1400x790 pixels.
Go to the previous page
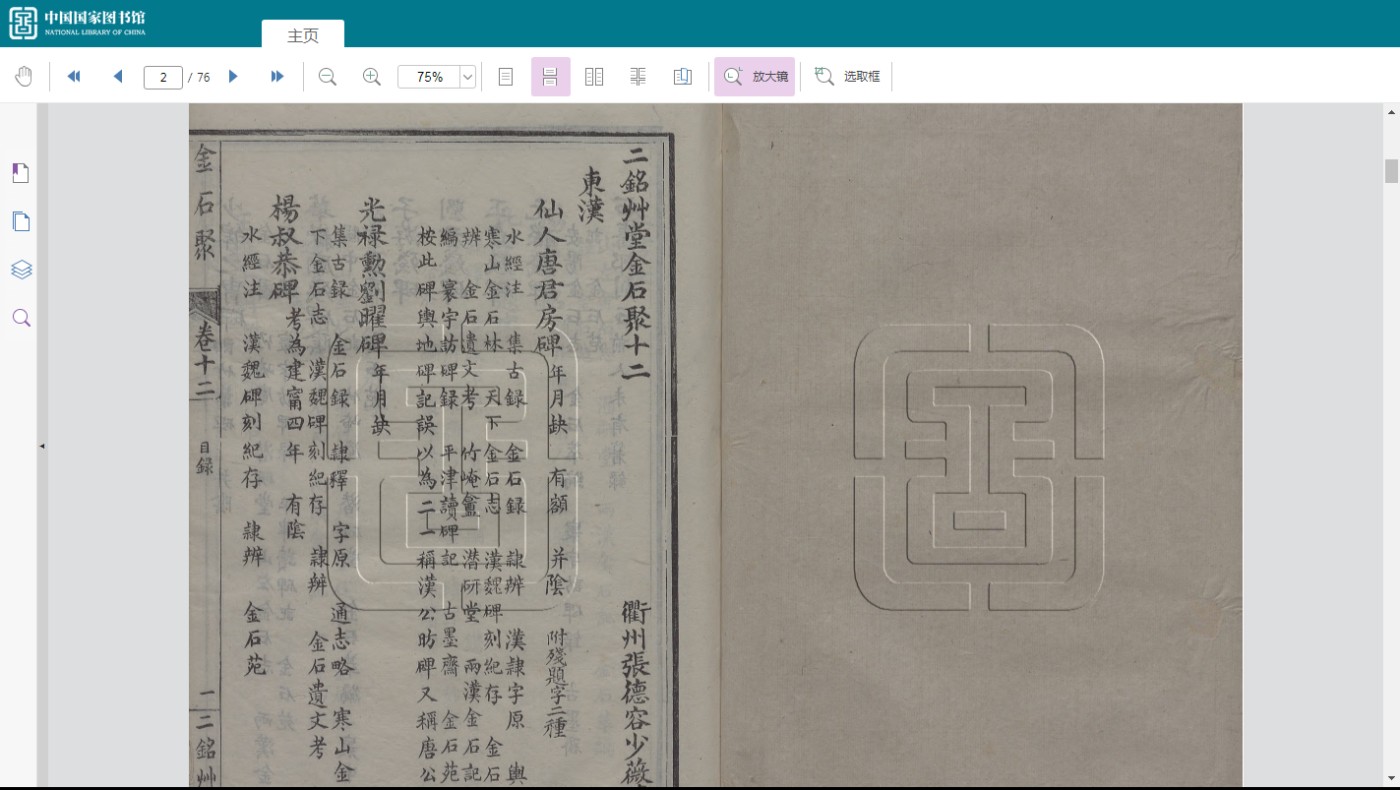(x=118, y=77)
